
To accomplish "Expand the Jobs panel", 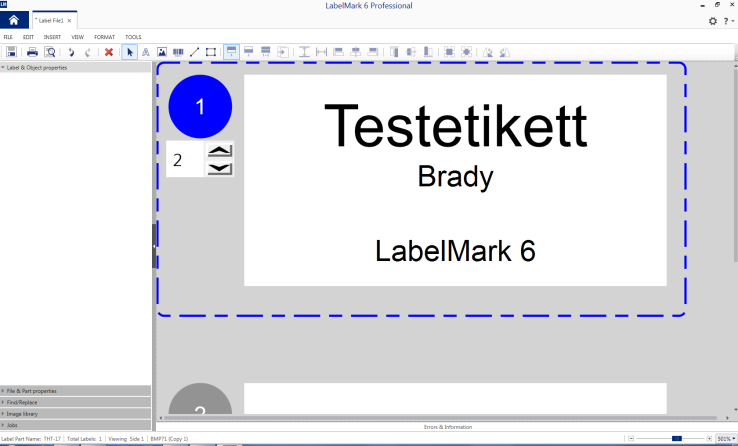I will (x=75, y=425).
